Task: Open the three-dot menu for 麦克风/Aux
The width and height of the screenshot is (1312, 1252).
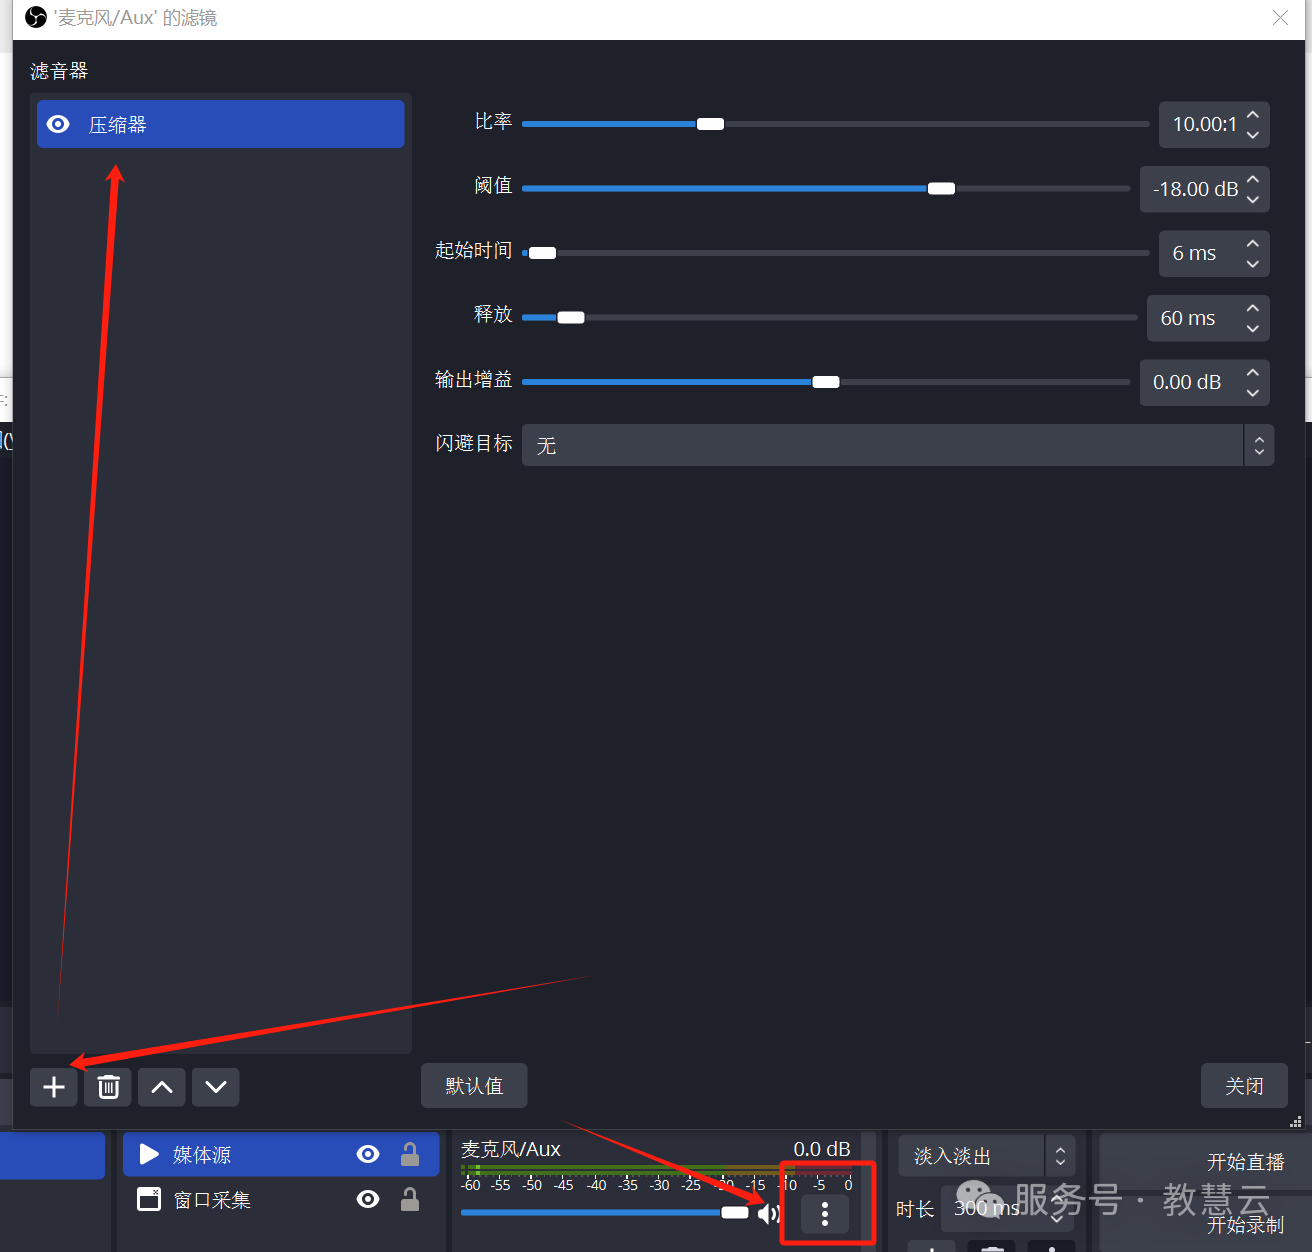Action: [825, 1214]
